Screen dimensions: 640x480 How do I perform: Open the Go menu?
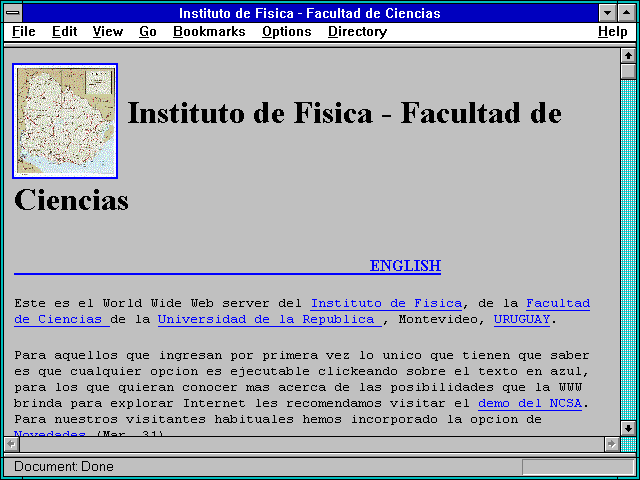click(x=147, y=32)
